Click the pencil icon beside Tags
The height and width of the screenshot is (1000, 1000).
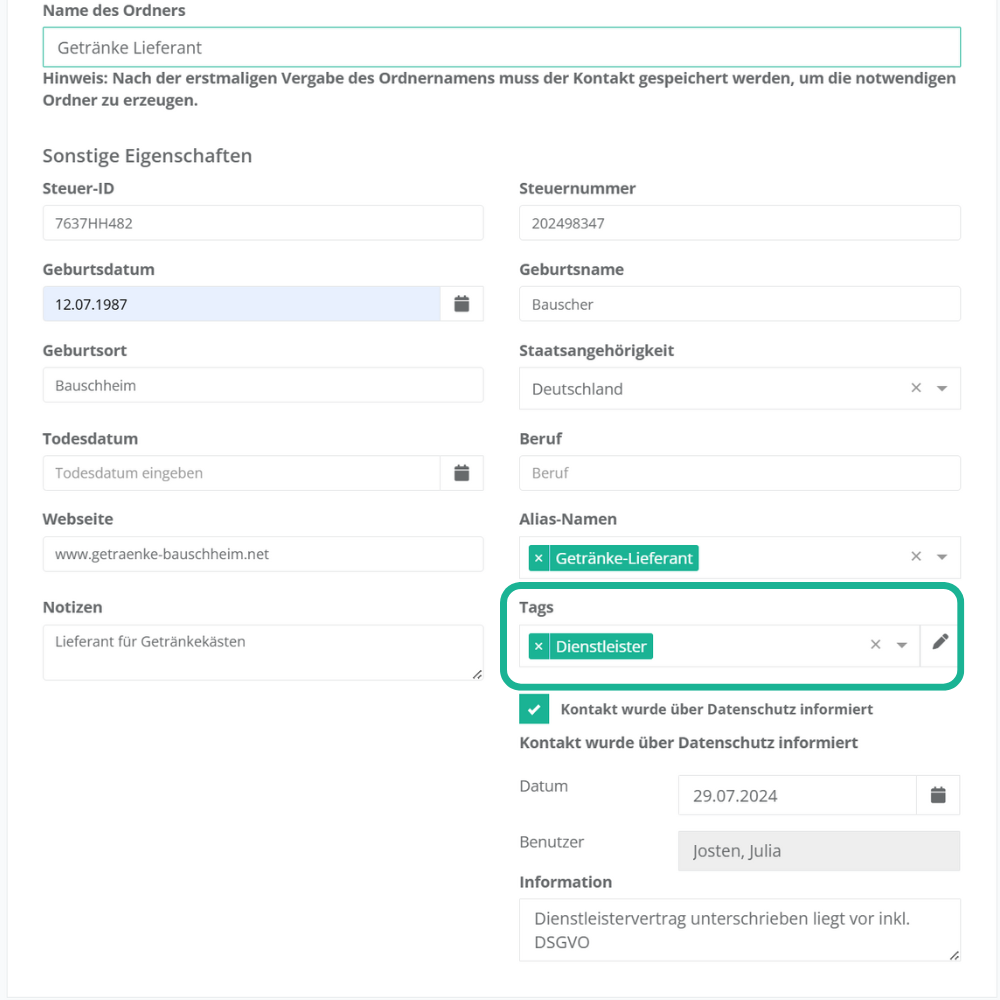[940, 643]
